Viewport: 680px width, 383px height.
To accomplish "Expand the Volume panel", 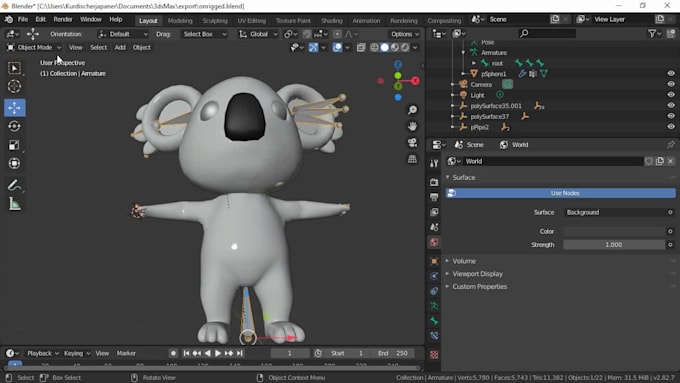I will pos(464,261).
